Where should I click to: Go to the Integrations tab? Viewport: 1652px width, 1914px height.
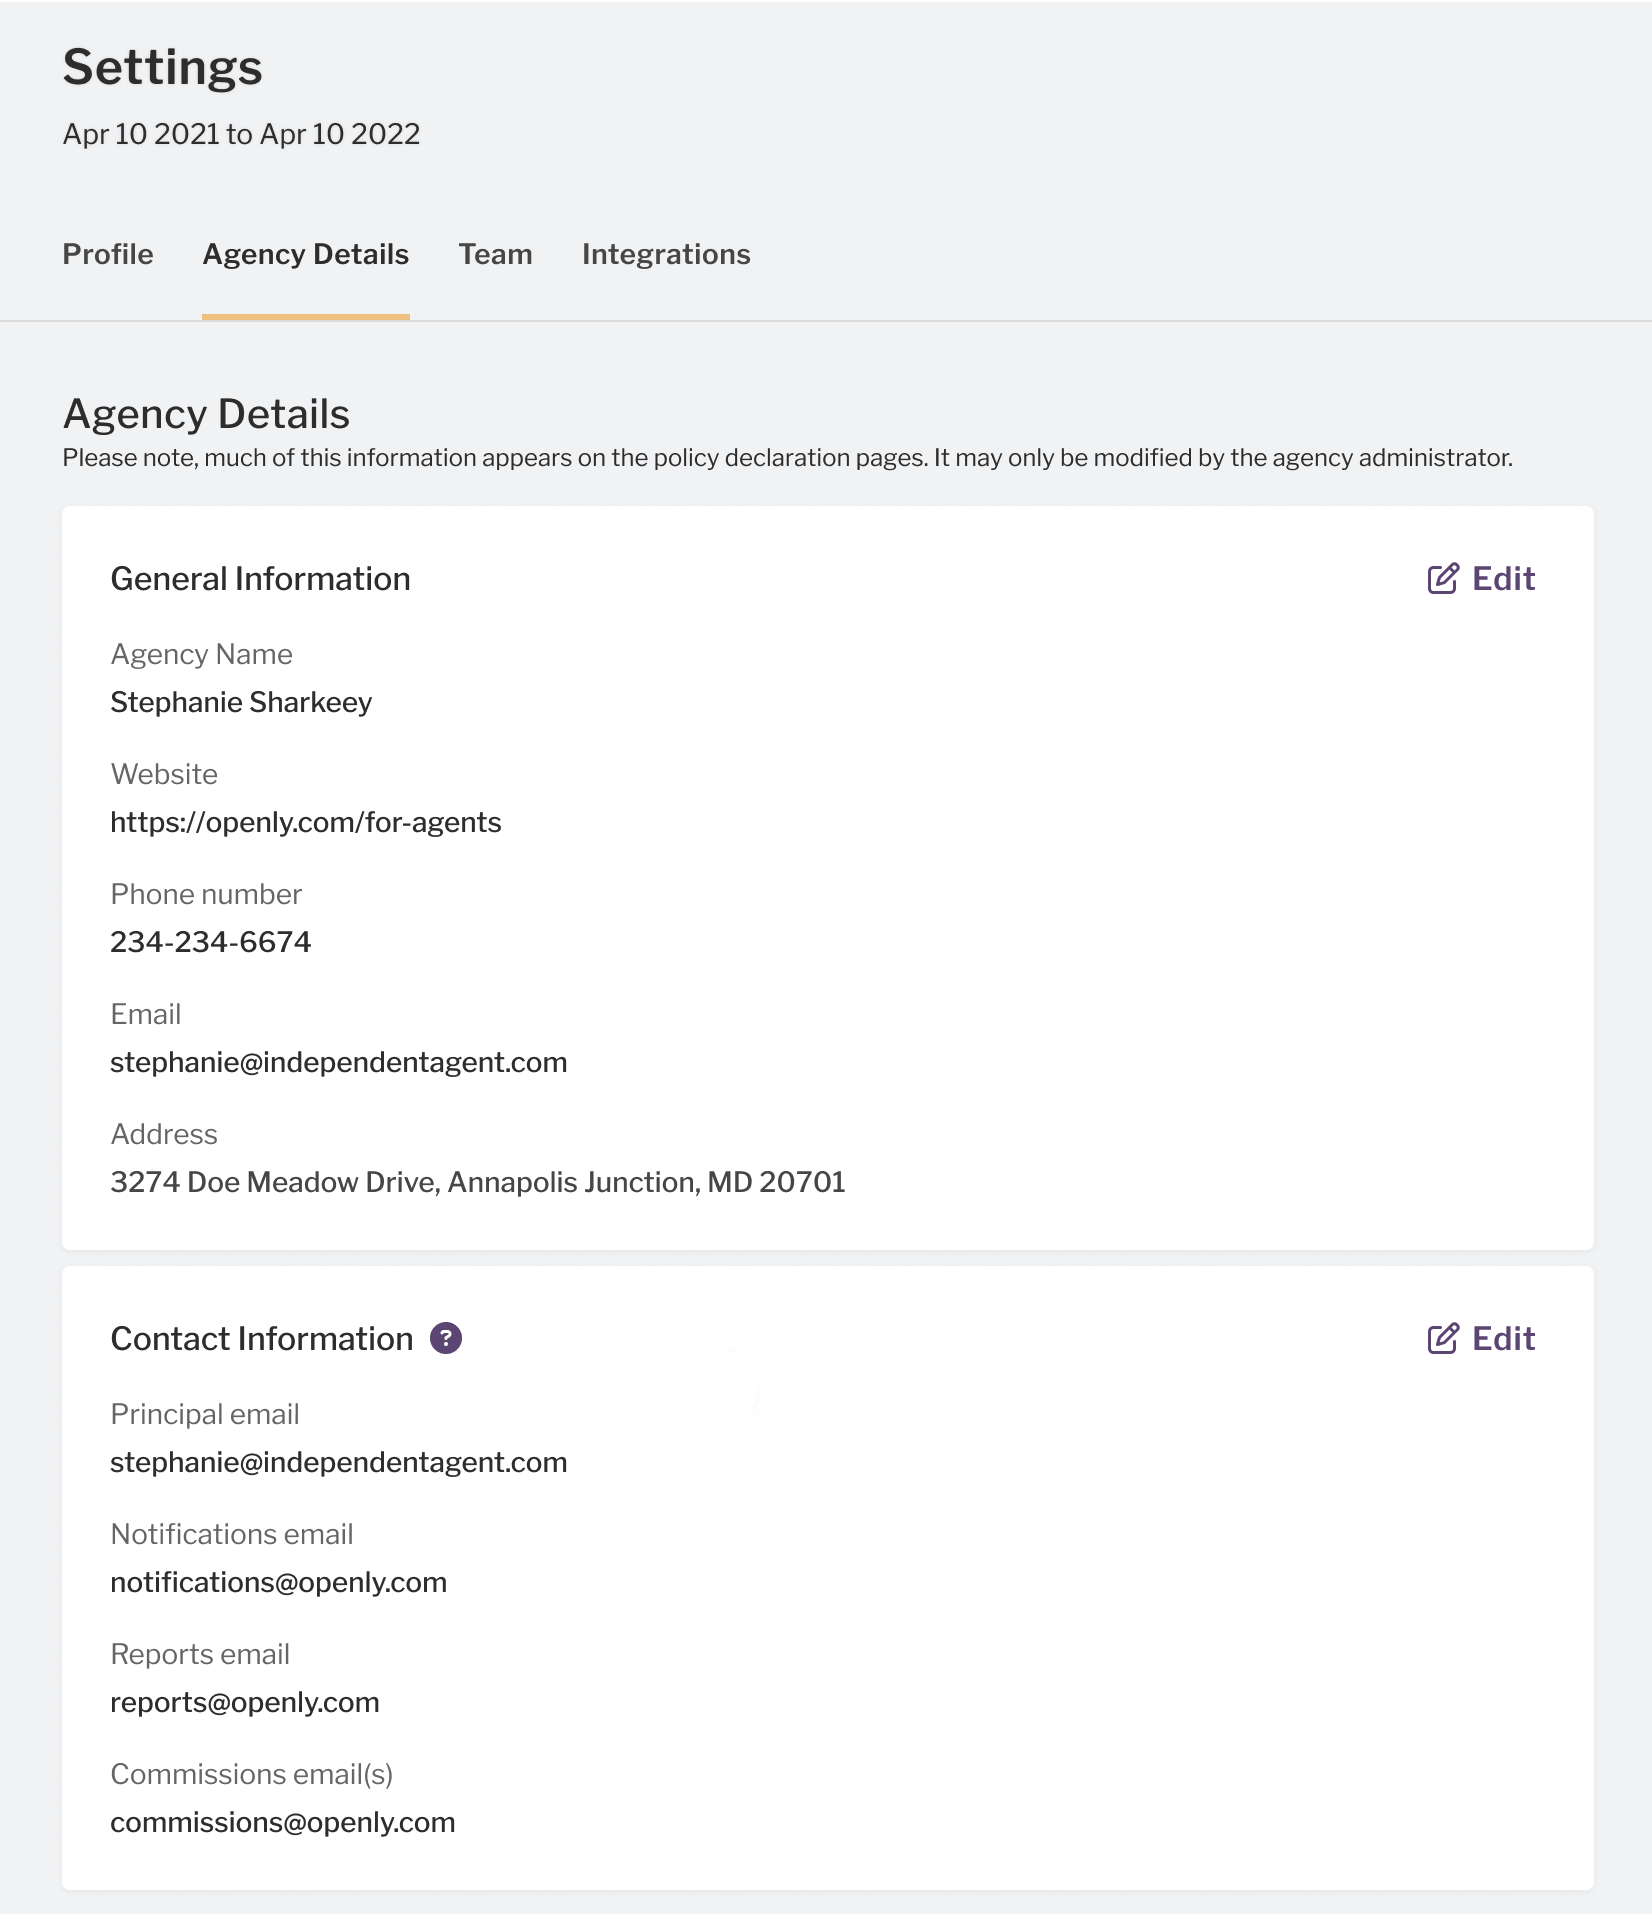click(x=666, y=254)
